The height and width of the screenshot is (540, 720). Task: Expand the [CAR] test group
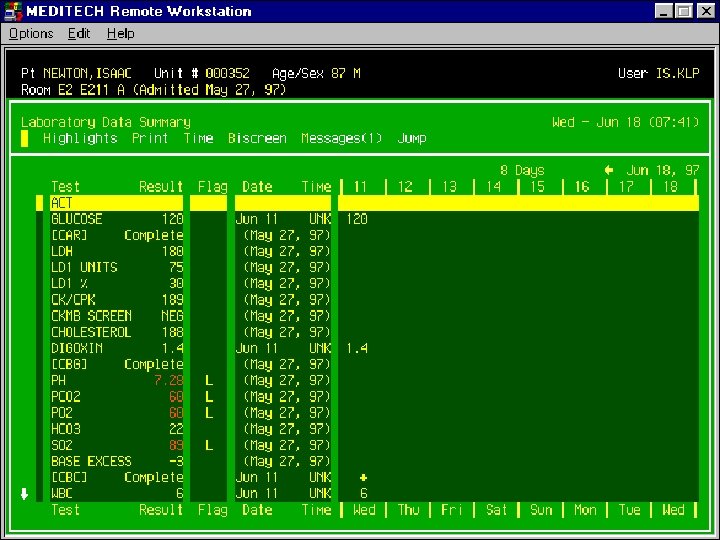coord(69,235)
